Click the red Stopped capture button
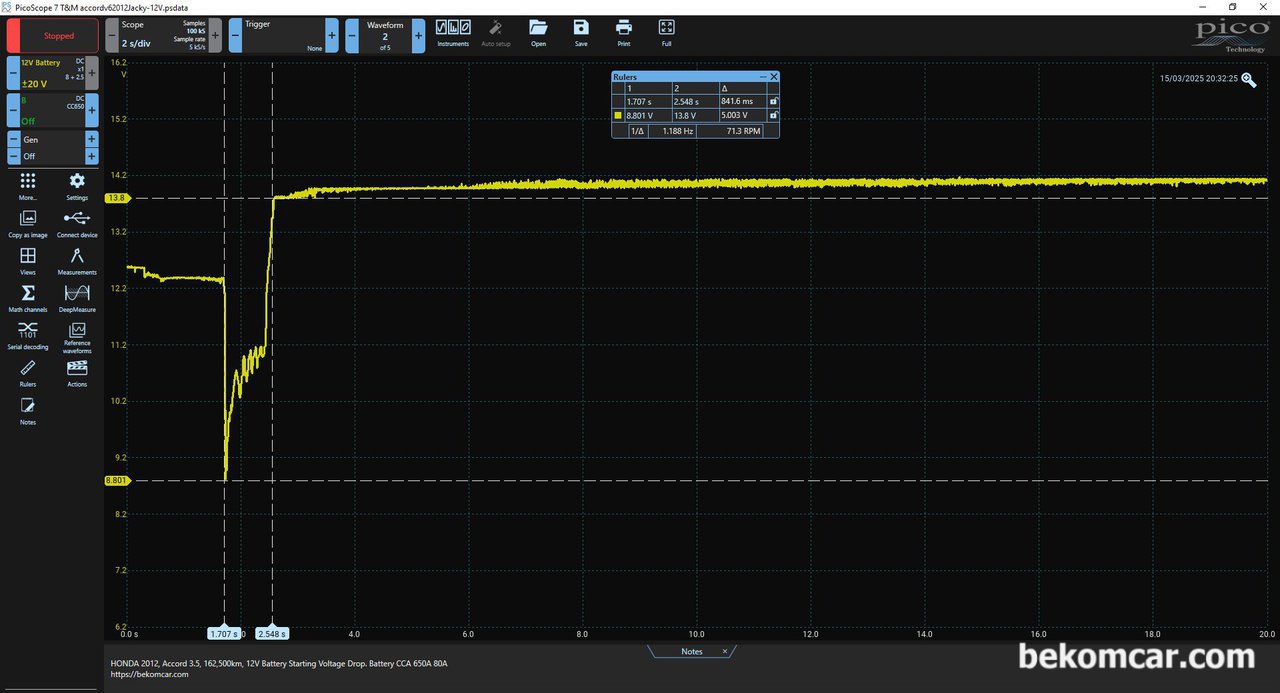The image size is (1280, 693). 51,35
